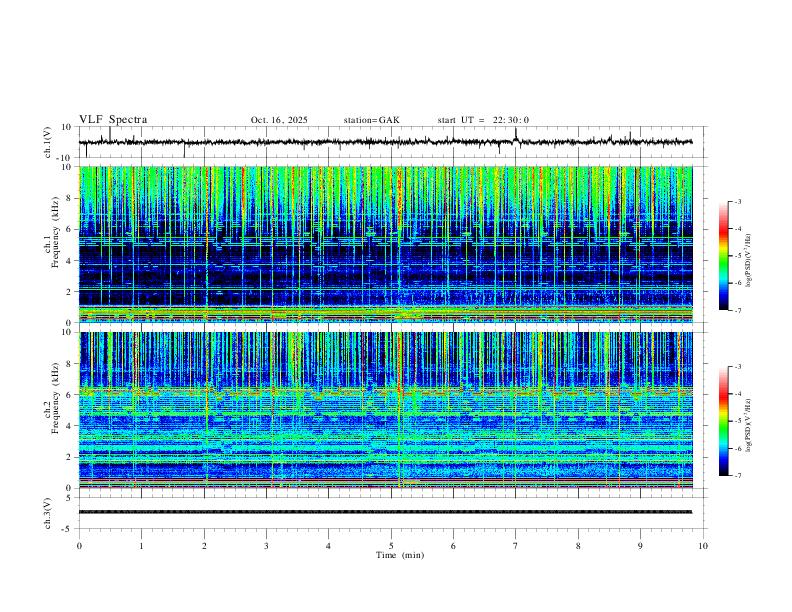
Task: Click the ch.1 color bar 'log(PSD)(V²/Hz)' label
Action: [749, 261]
